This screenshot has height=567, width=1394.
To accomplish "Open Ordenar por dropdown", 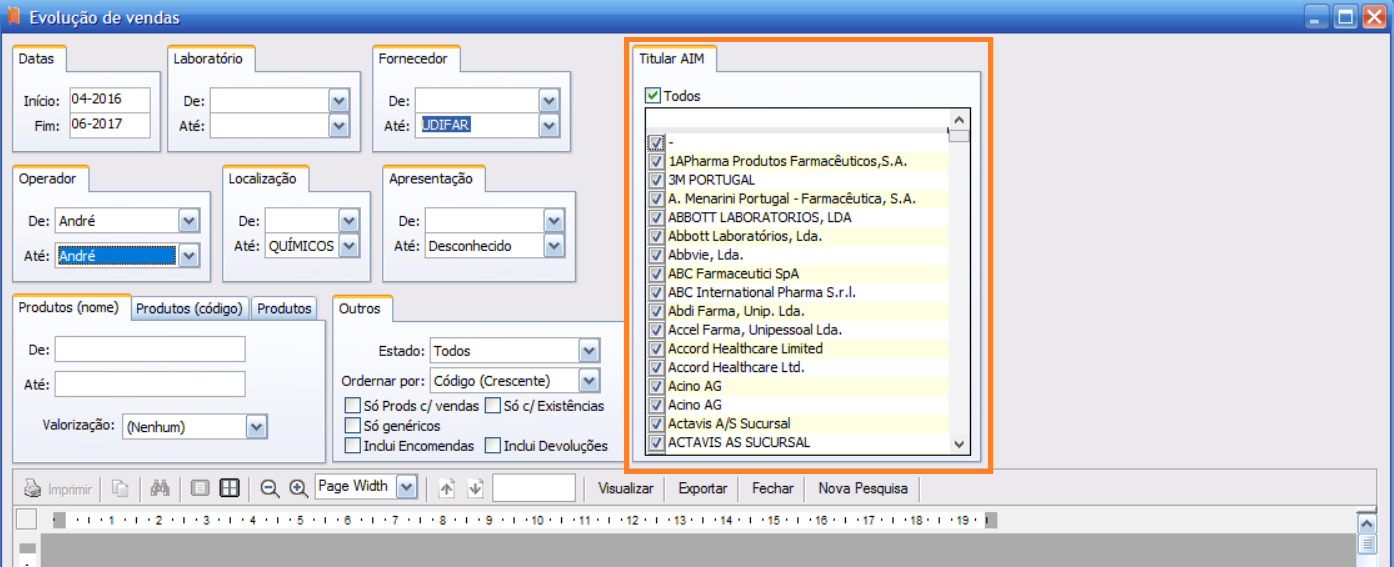I will 589,381.
